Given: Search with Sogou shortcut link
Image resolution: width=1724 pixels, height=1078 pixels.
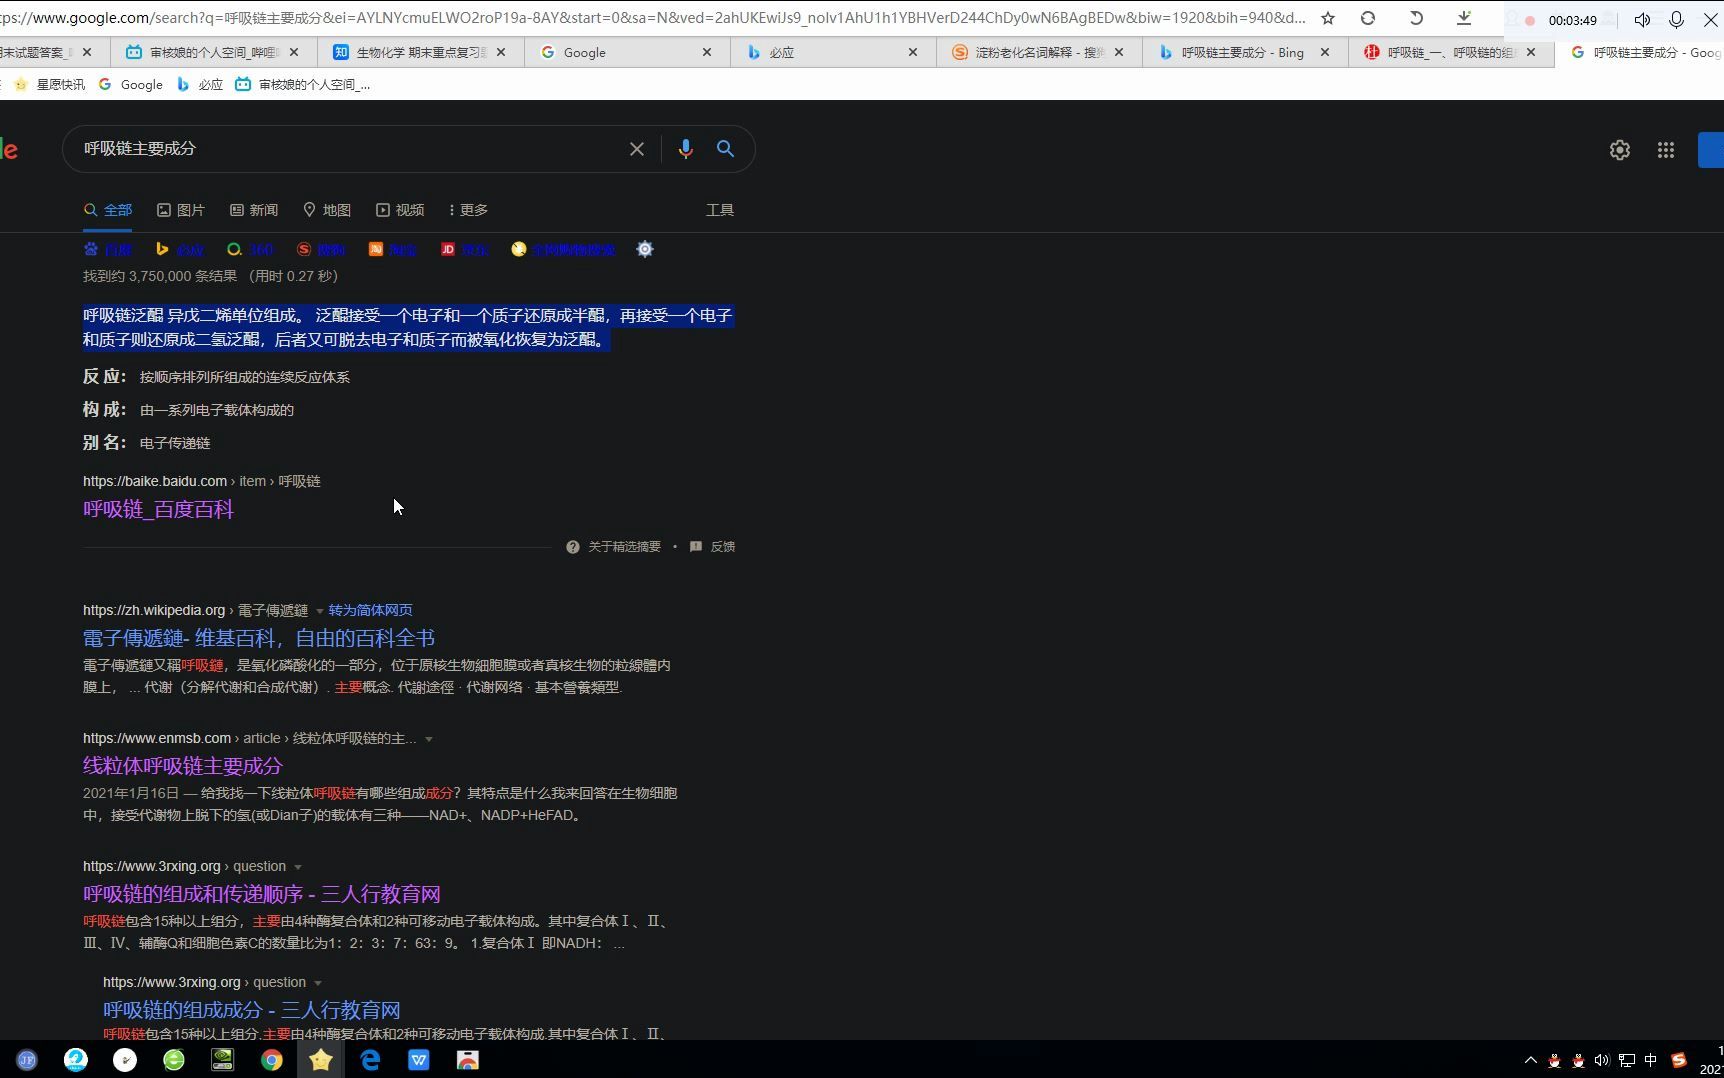Looking at the screenshot, I should (x=321, y=249).
